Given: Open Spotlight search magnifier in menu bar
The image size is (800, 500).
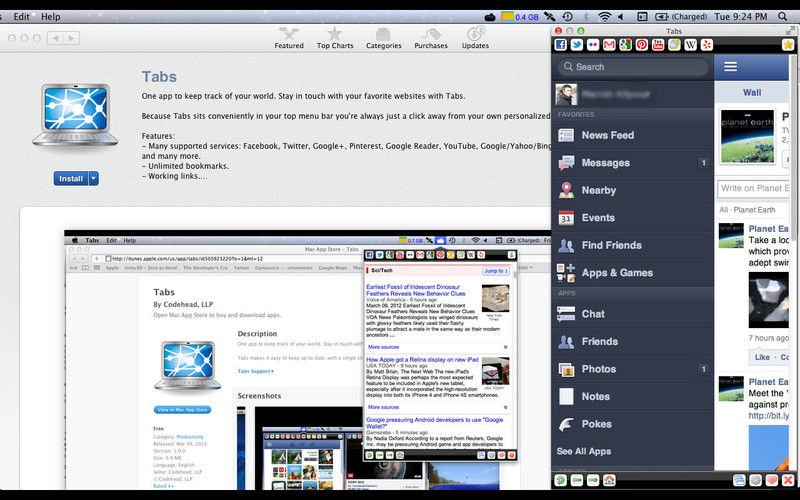Looking at the screenshot, I should (783, 17).
